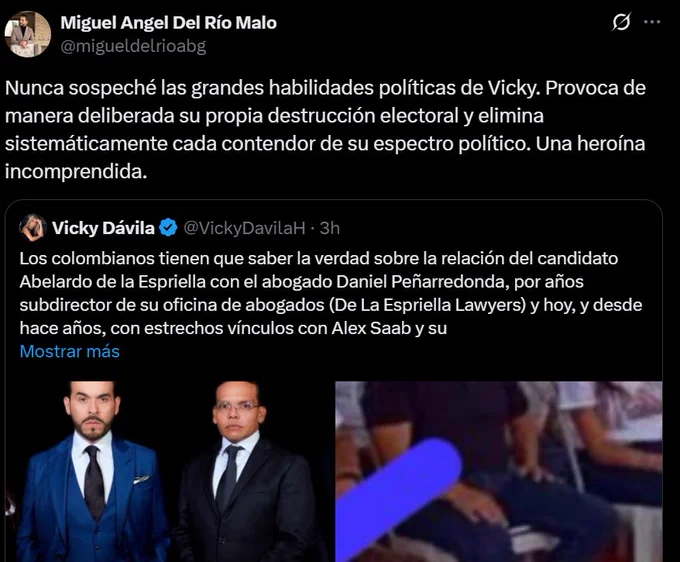Open Vicky Dávila's small avatar

(33, 228)
